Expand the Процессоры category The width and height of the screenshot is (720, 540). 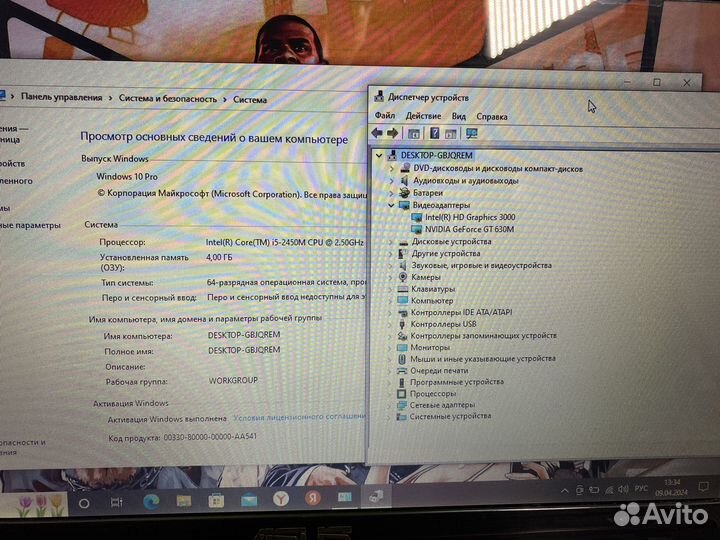(x=392, y=394)
